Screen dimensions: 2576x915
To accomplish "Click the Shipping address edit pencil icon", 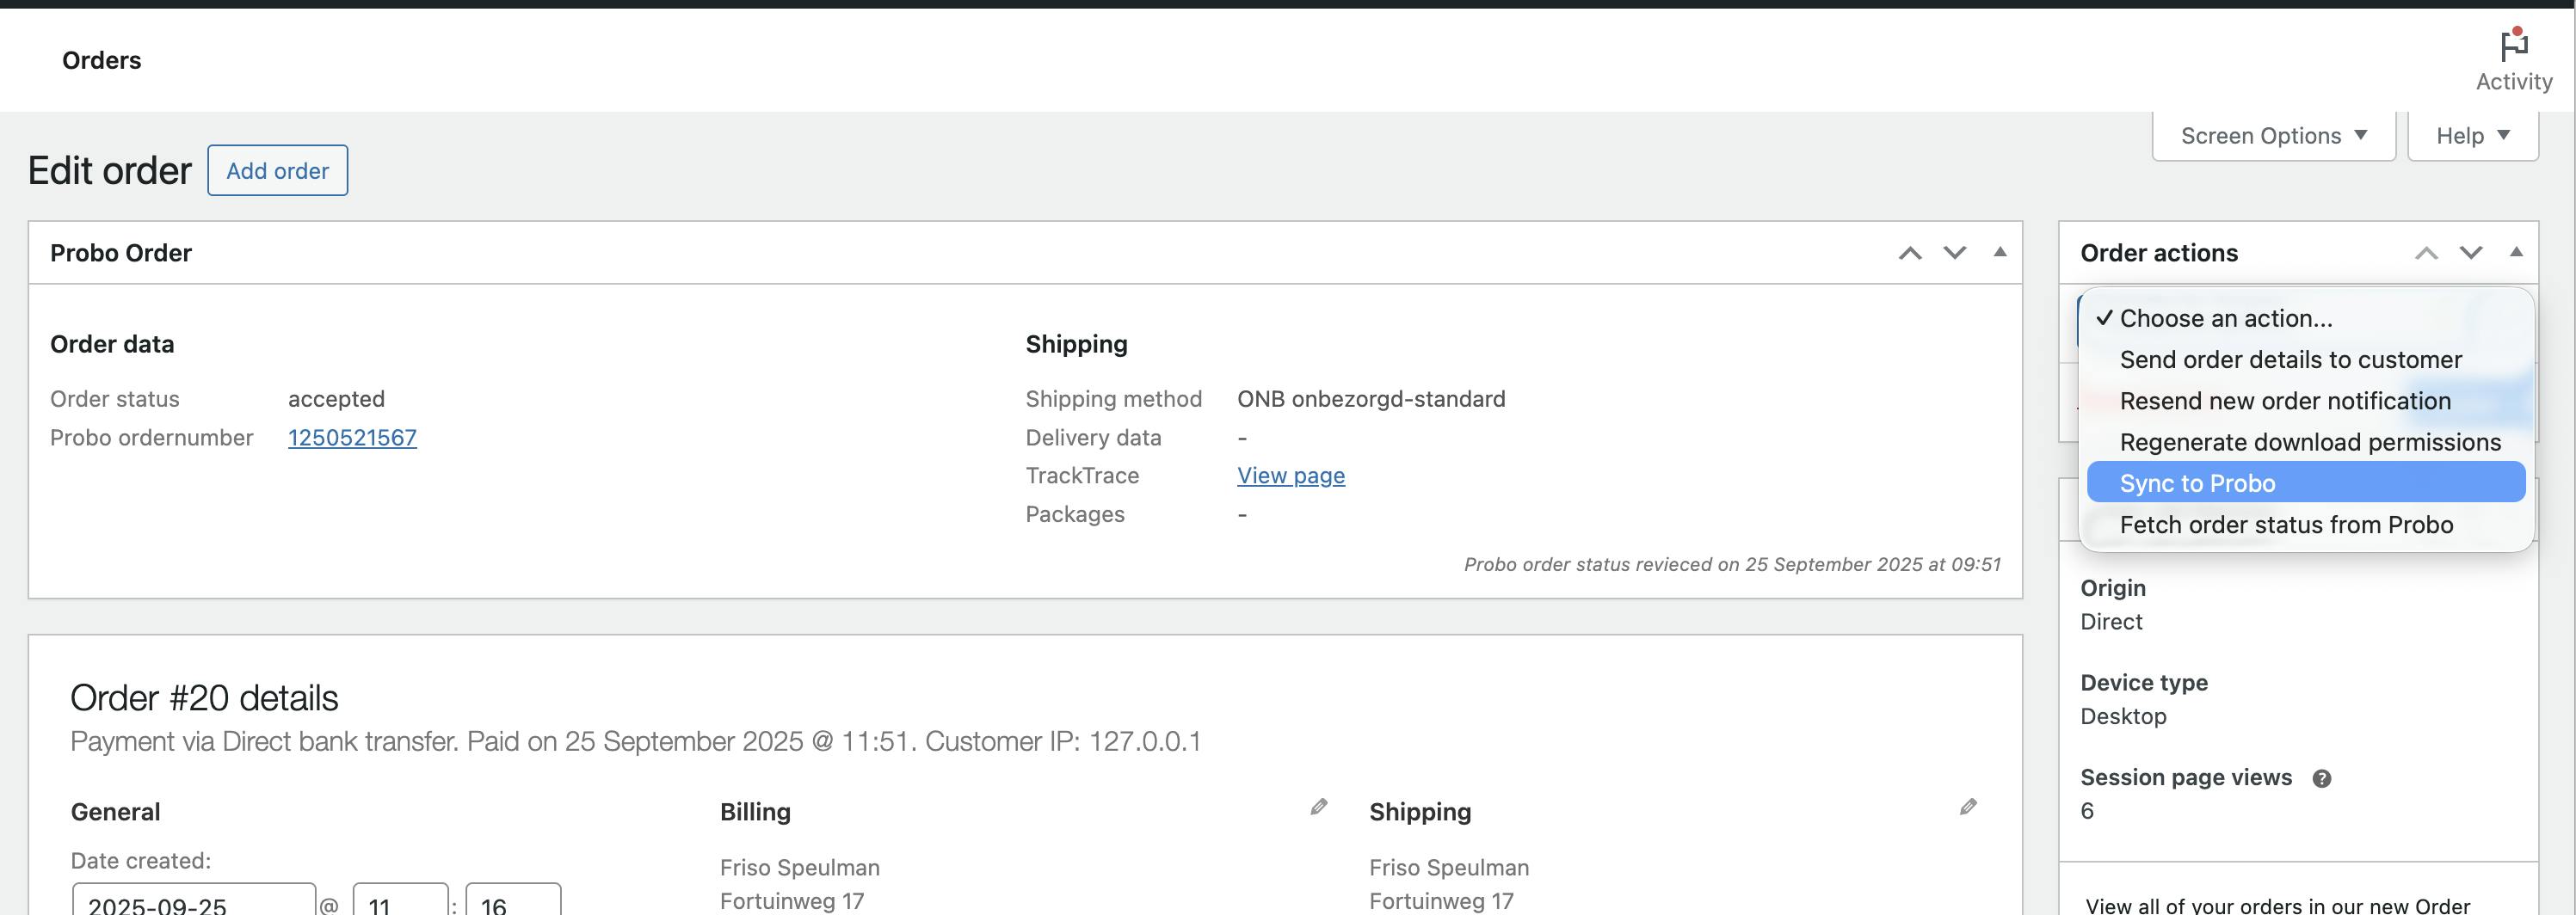I will (1968, 807).
